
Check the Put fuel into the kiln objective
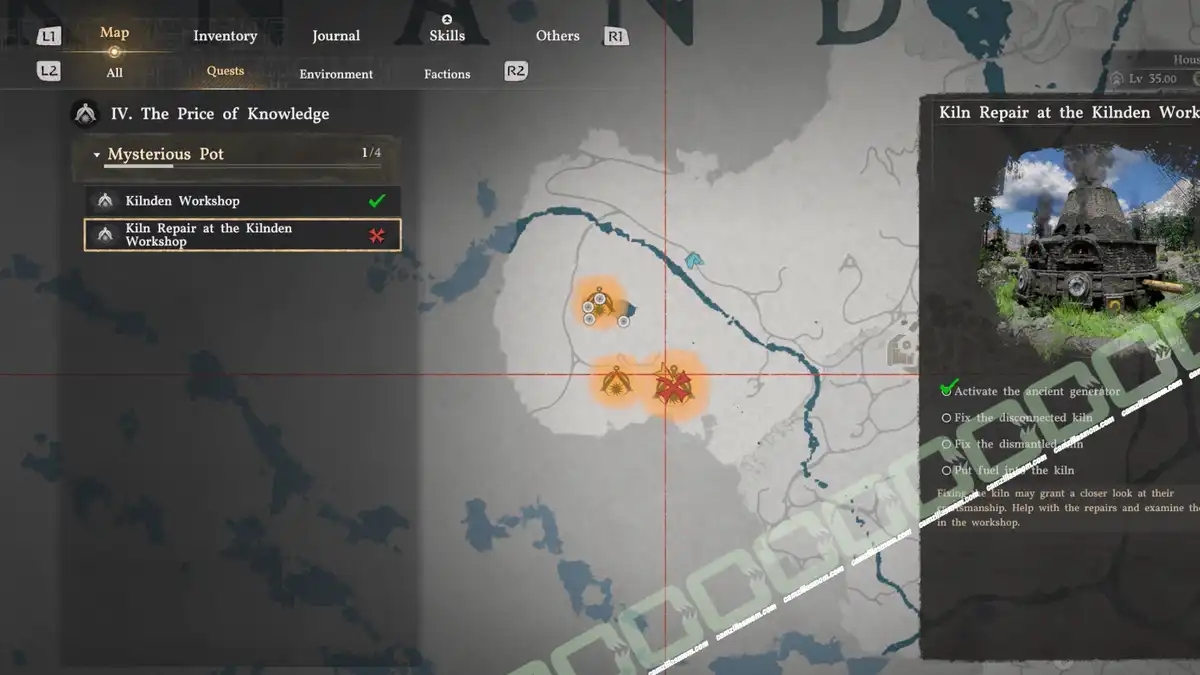(947, 470)
